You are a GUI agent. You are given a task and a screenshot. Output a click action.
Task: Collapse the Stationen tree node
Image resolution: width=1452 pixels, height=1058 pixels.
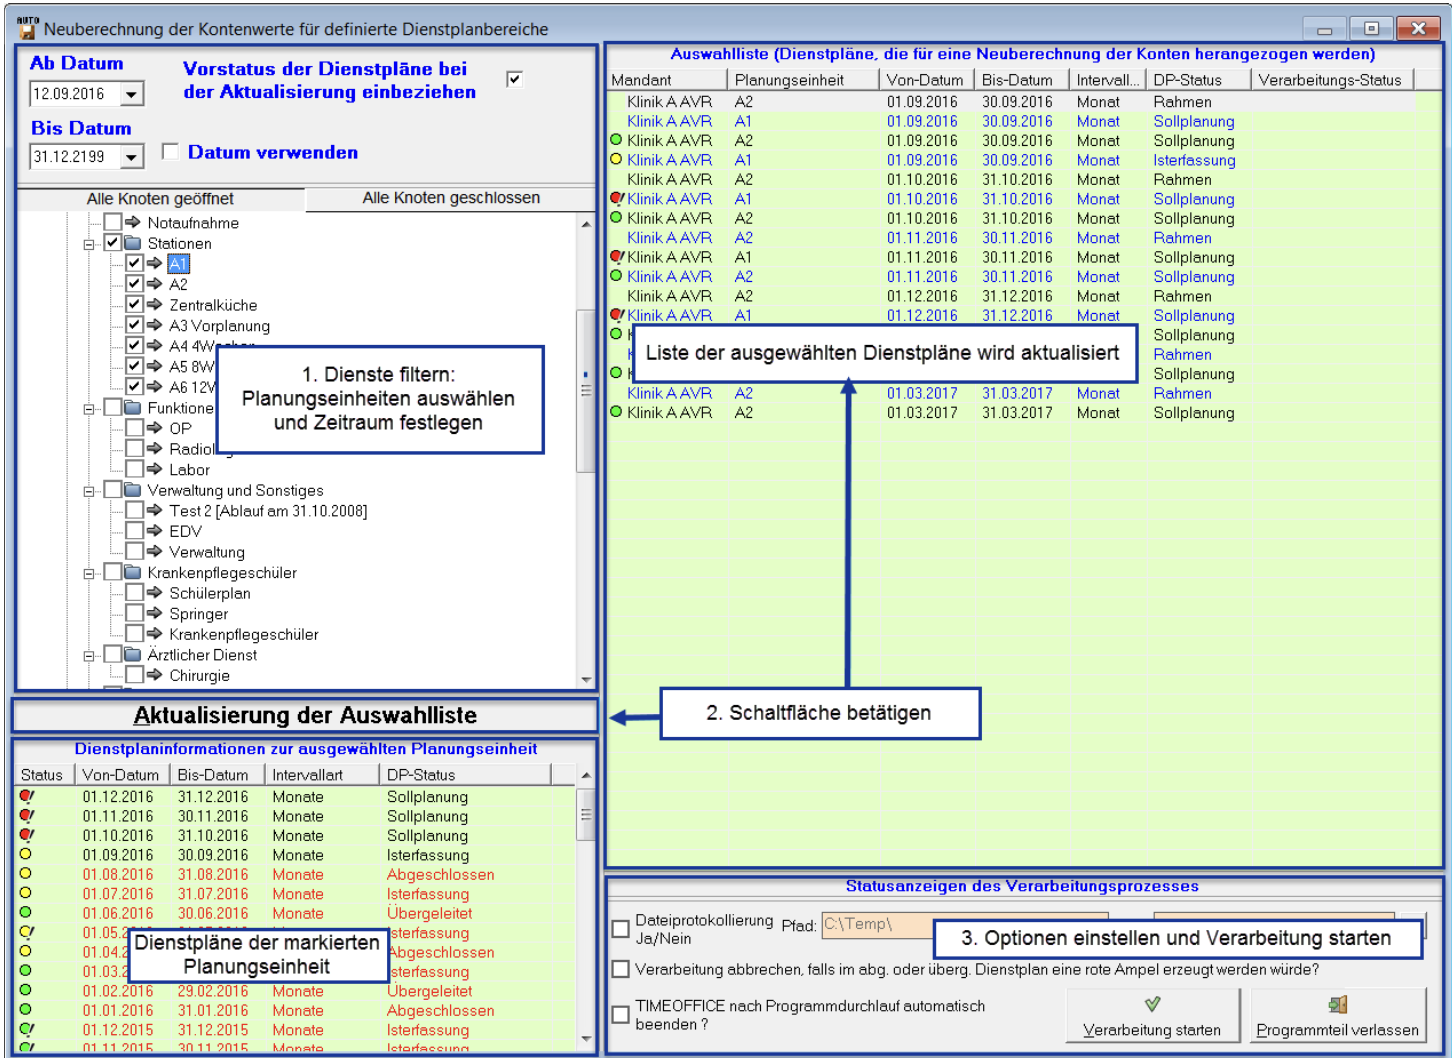pyautogui.click(x=89, y=244)
